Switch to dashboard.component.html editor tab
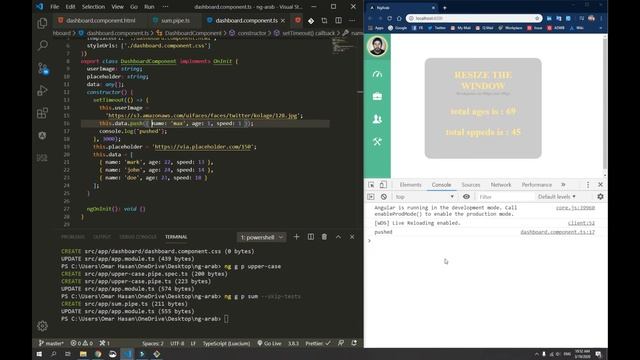Screen dimensions: 640x360 (x=100, y=20)
